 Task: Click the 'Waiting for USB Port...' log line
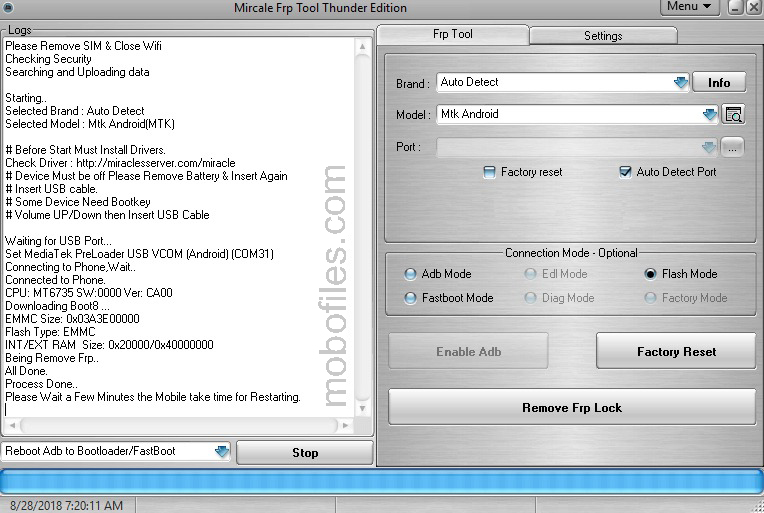[58, 241]
